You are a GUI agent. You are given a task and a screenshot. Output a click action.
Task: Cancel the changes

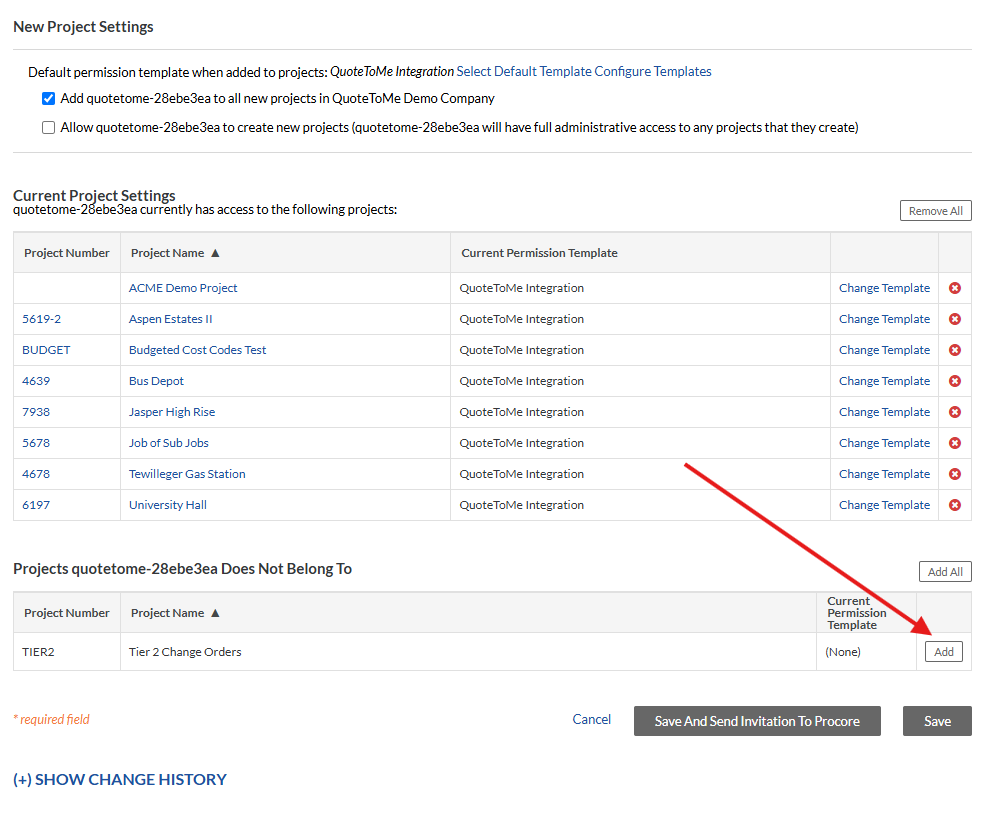(591, 719)
